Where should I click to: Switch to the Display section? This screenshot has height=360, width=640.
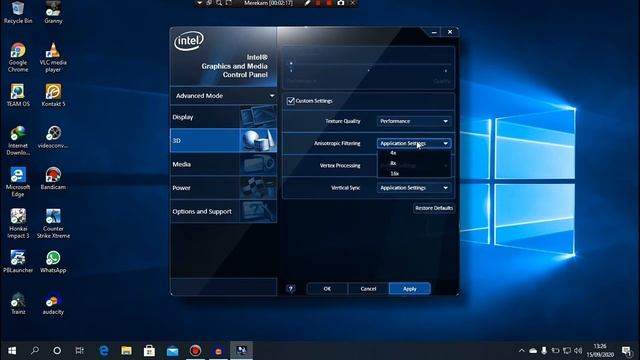tap(224, 117)
